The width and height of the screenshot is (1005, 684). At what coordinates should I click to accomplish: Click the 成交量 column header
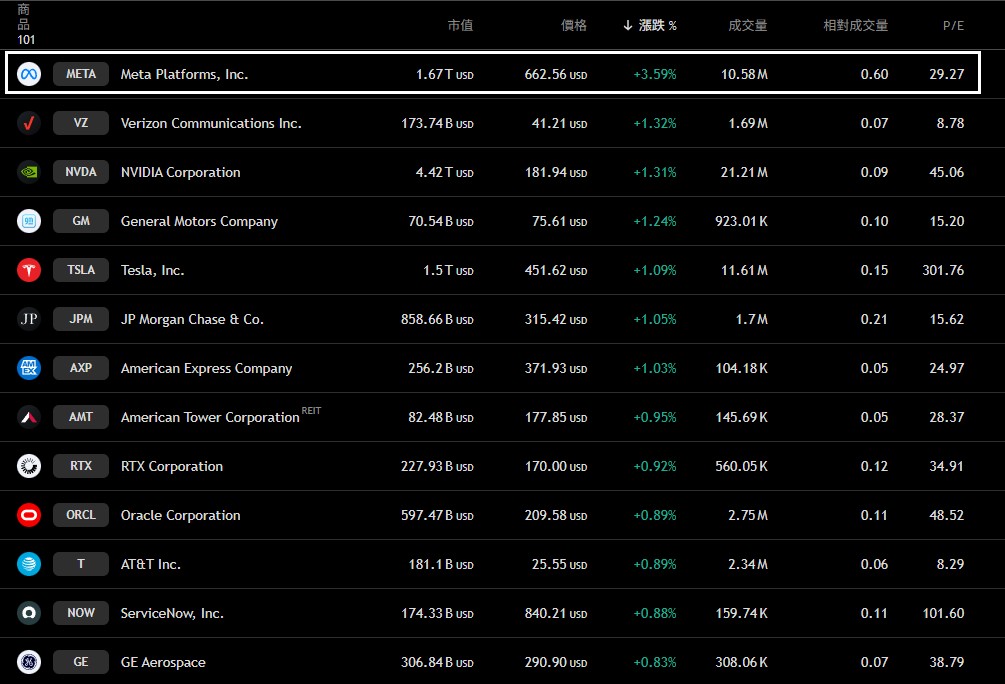(747, 25)
